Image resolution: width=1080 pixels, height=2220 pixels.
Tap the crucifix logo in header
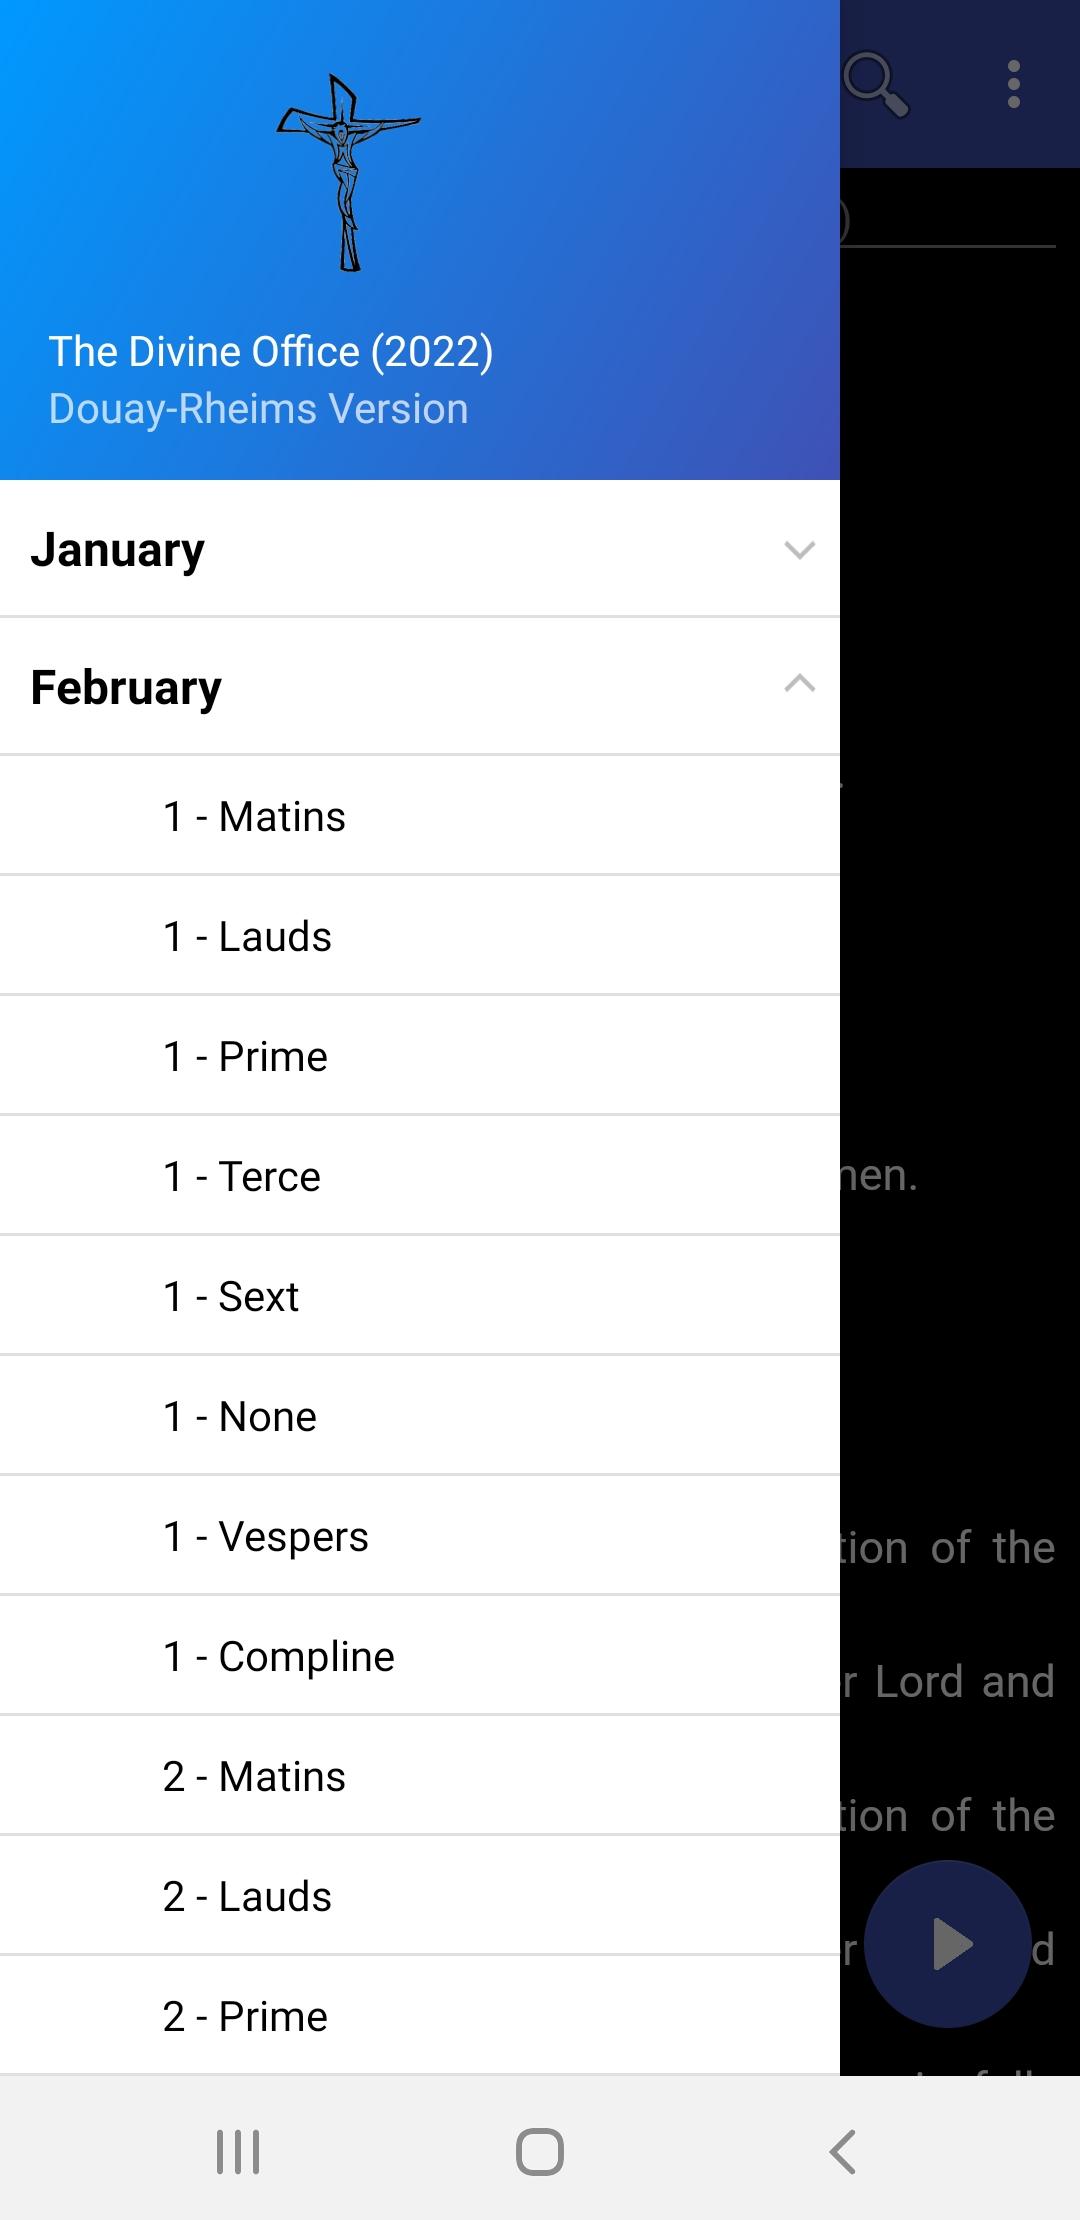348,173
